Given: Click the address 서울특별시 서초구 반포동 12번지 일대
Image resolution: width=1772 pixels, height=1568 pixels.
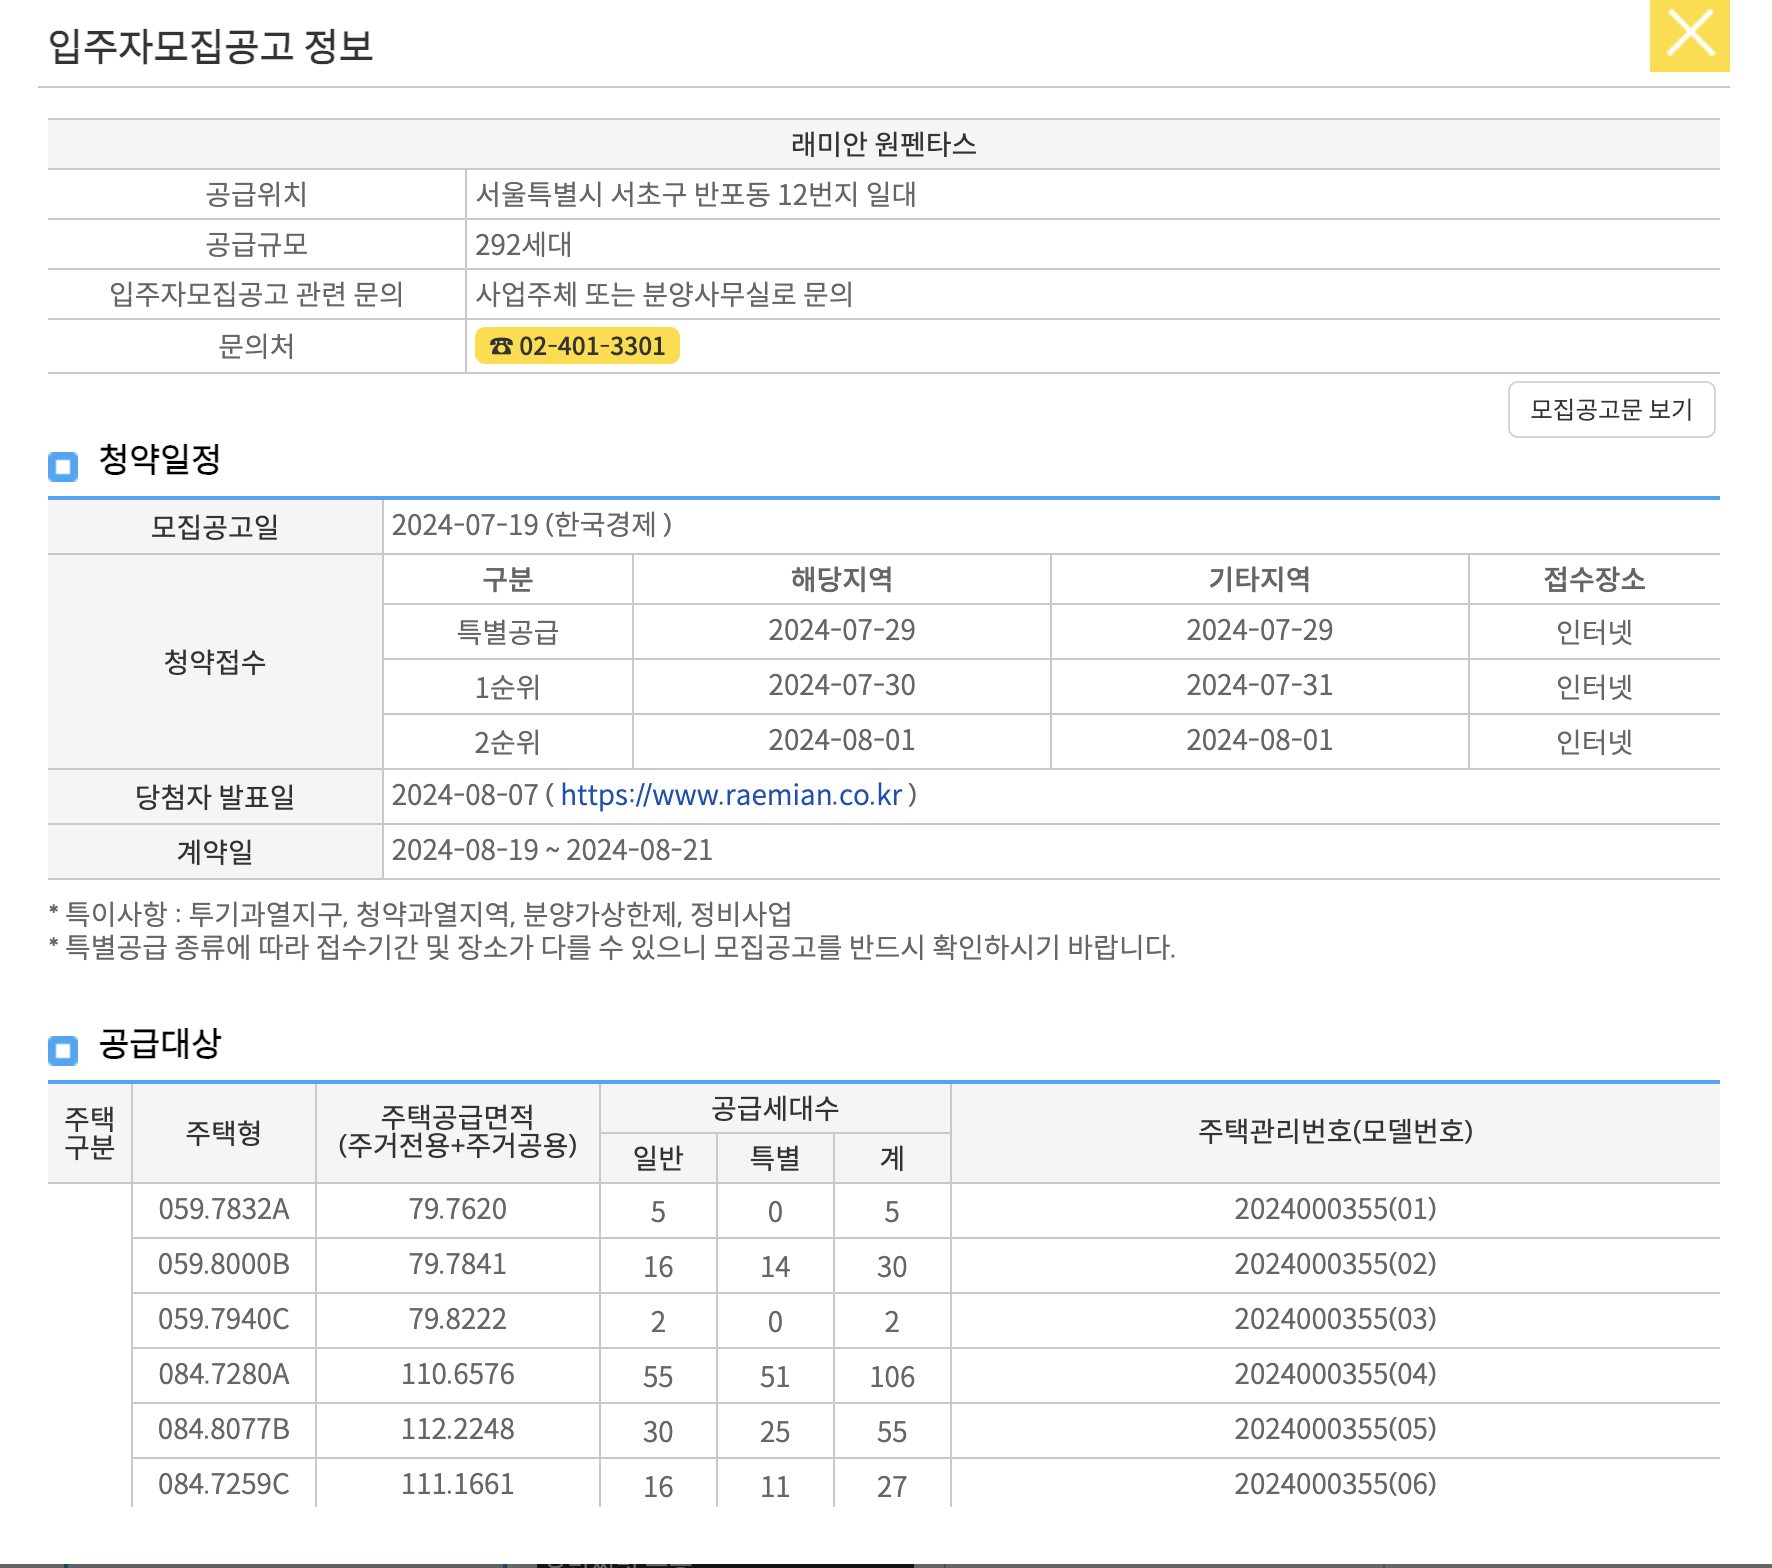Looking at the screenshot, I should click(696, 194).
